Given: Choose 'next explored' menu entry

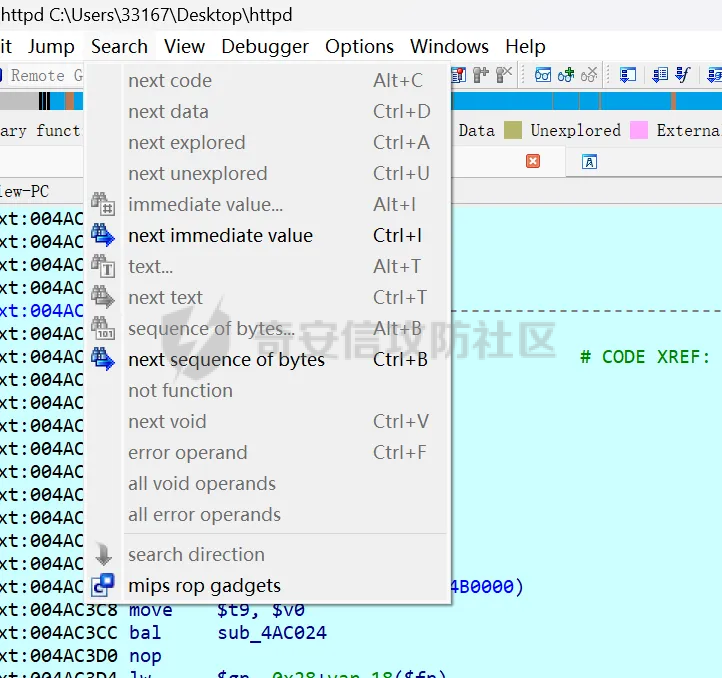Looking at the screenshot, I should [266, 142].
